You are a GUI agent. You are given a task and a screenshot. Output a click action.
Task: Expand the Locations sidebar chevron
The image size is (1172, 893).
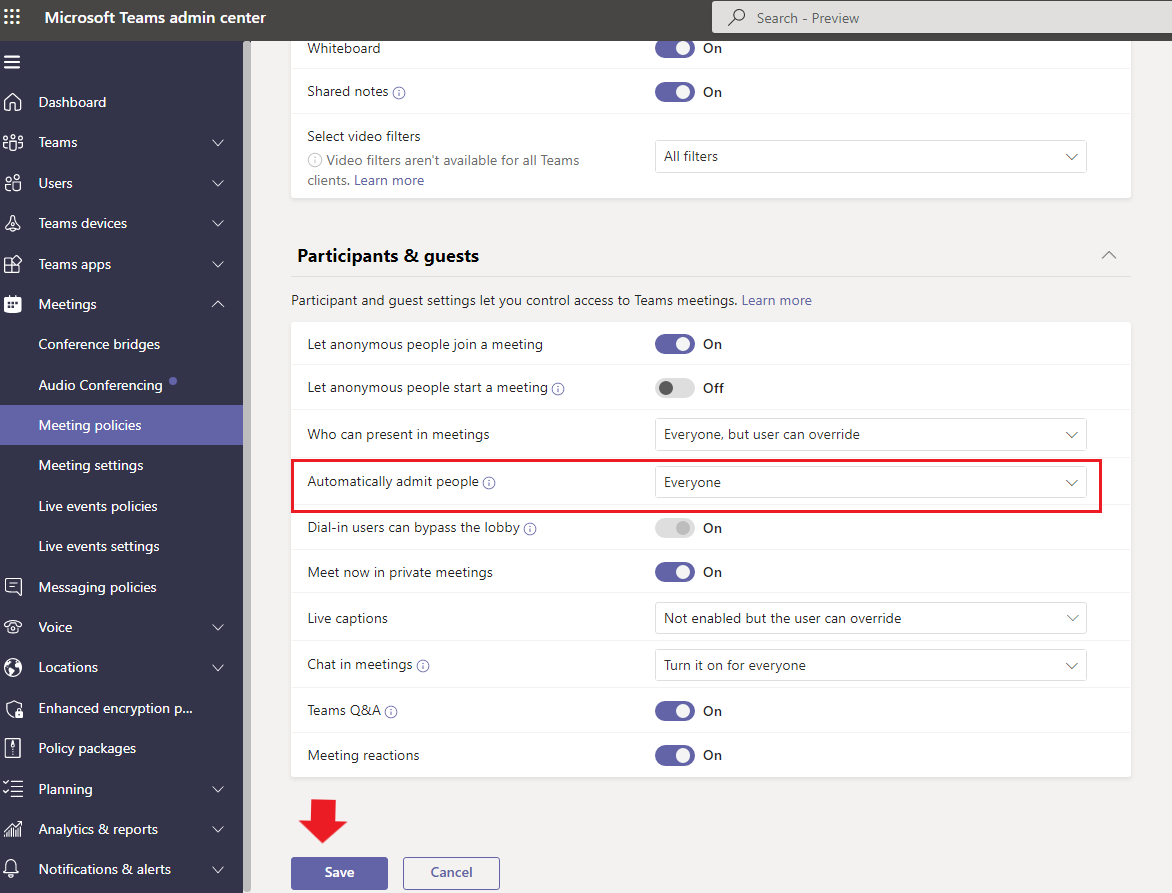[218, 667]
